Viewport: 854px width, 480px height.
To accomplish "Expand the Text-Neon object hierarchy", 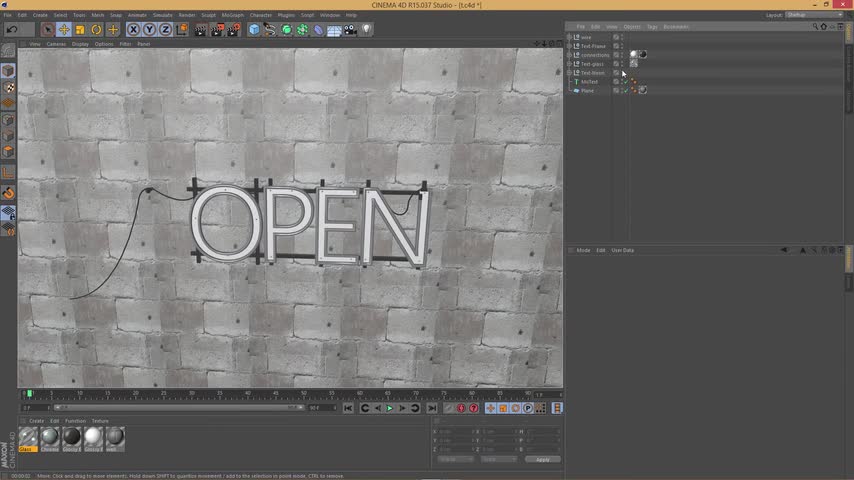I will coord(569,73).
